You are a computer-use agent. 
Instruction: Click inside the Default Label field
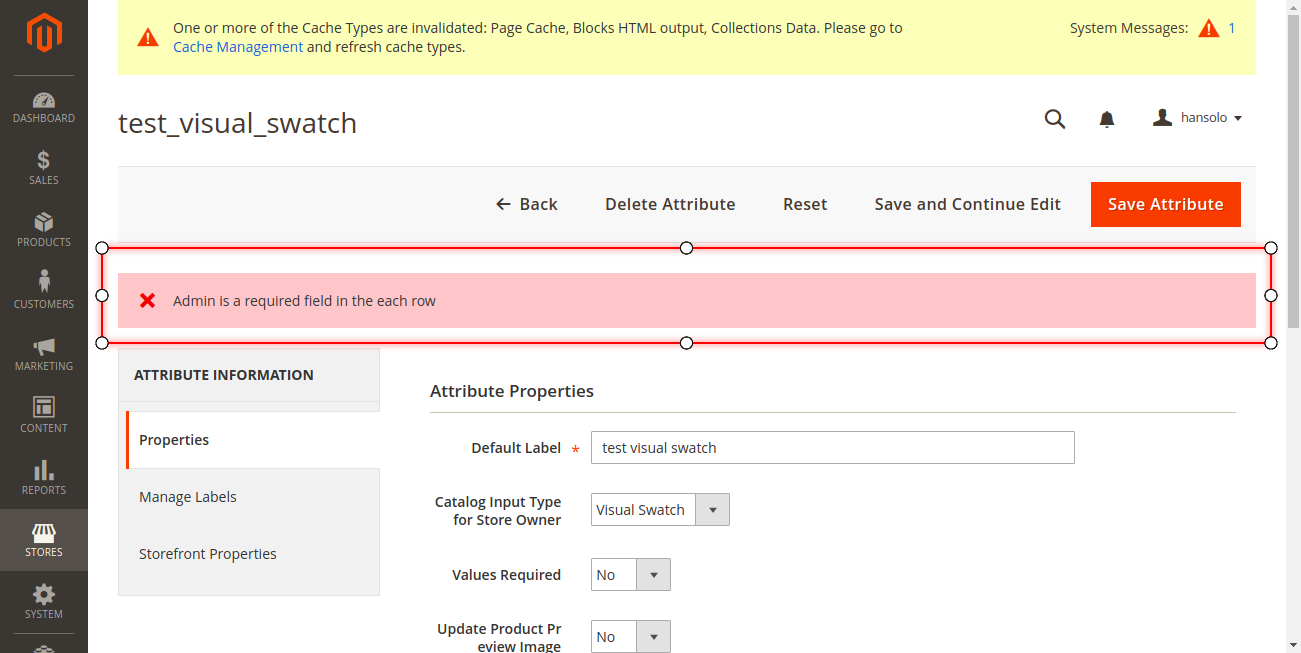832,447
